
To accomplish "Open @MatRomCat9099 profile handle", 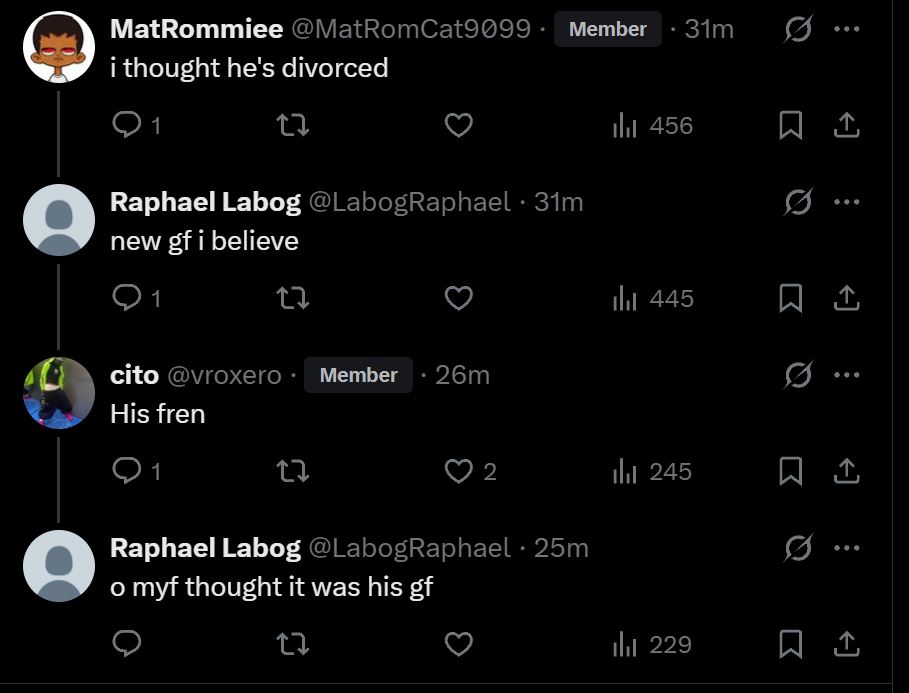I will click(x=410, y=29).
